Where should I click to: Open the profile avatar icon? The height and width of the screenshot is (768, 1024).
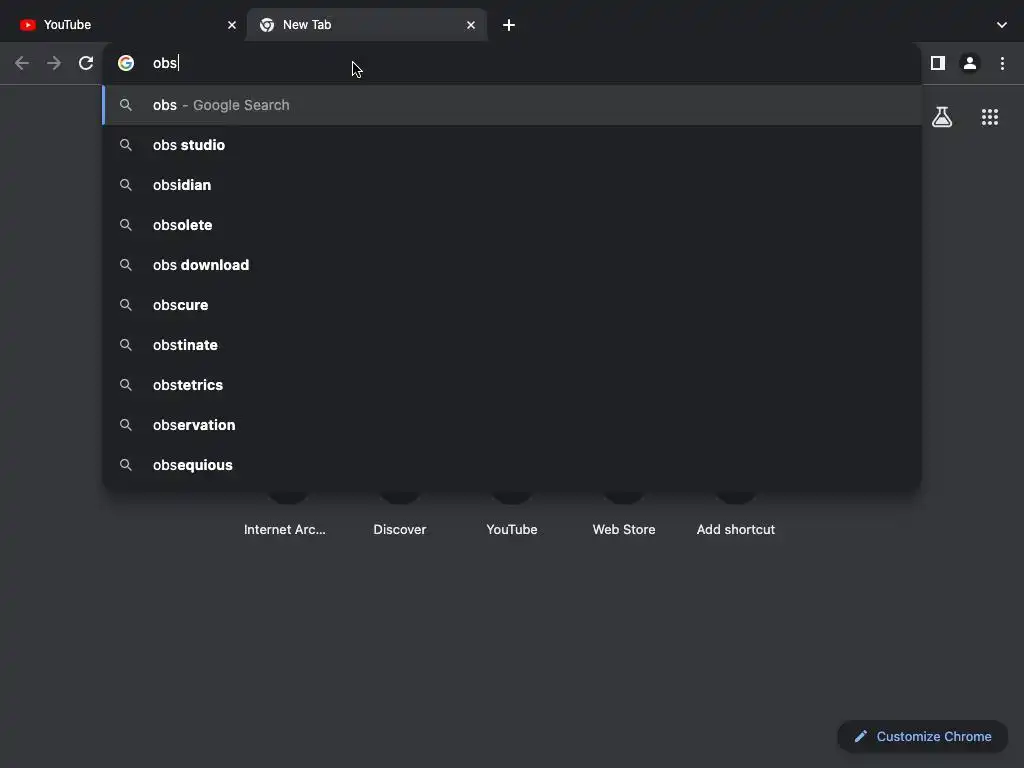[x=970, y=63]
